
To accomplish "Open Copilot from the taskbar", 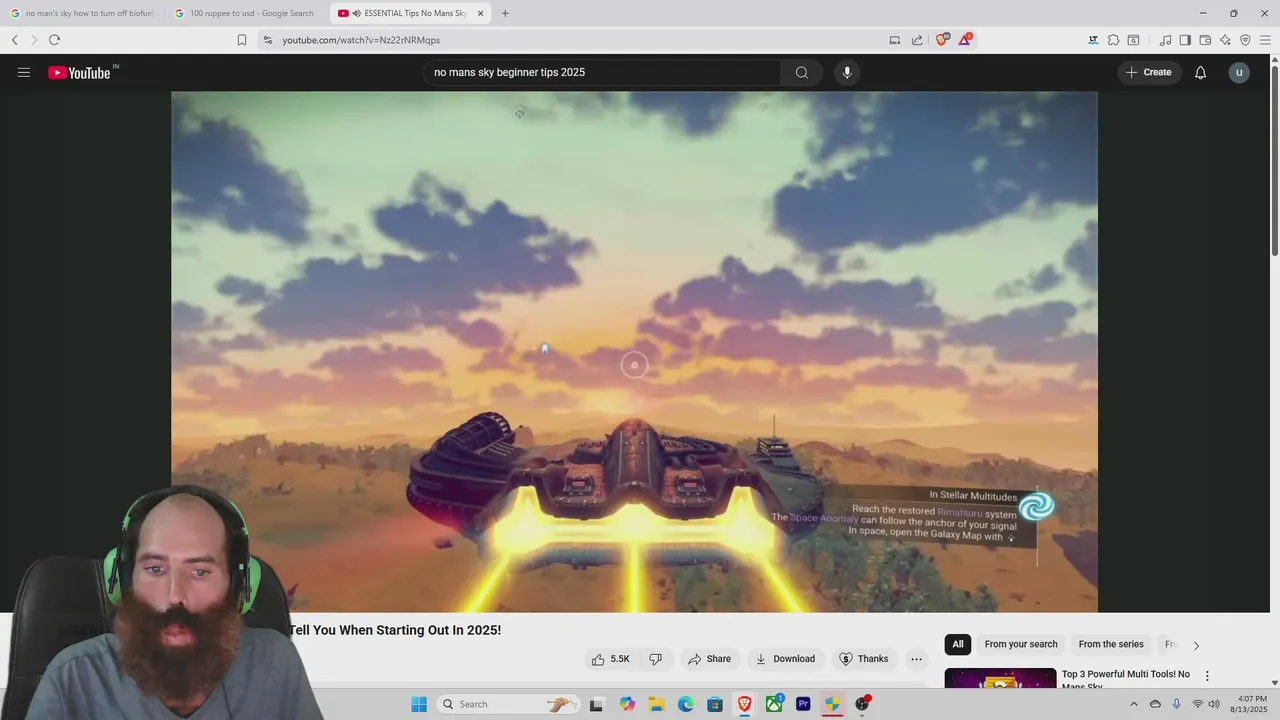I will 627,704.
